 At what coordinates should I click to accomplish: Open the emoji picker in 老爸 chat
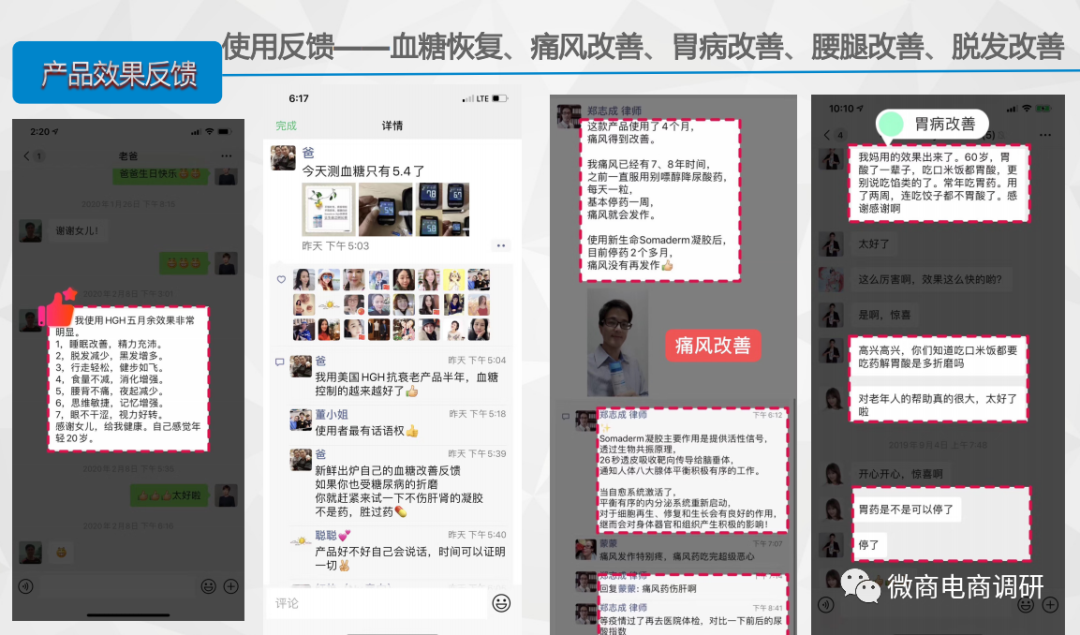coord(208,586)
